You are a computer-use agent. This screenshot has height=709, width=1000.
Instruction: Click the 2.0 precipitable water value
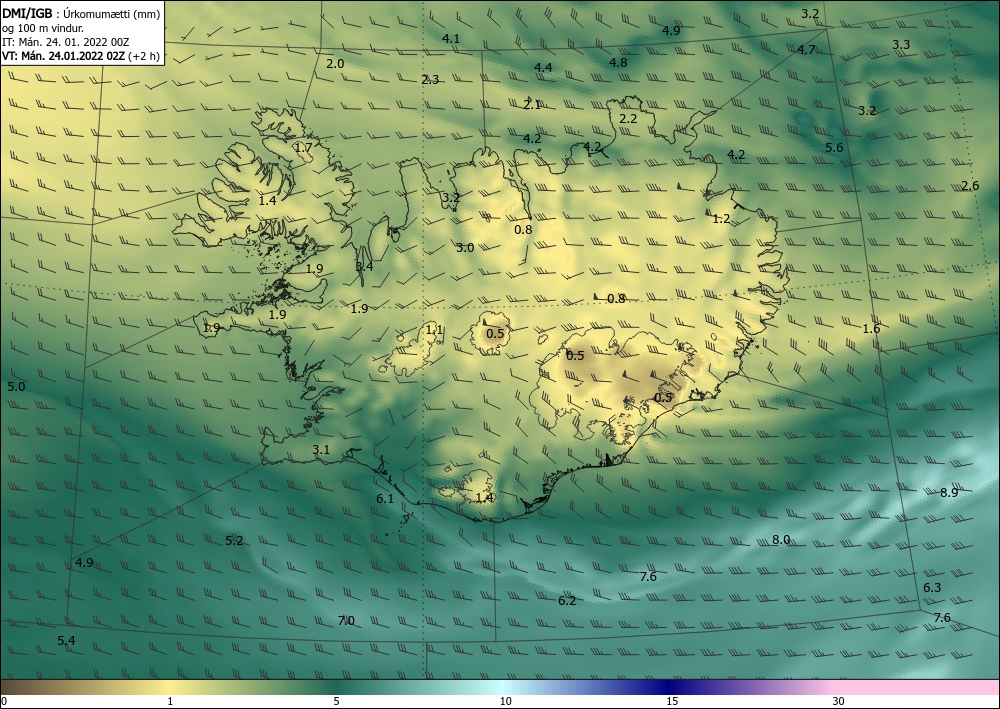(x=335, y=64)
